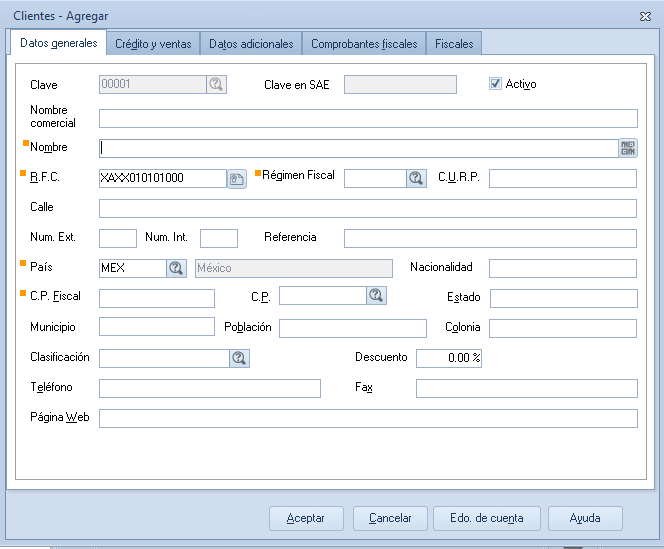Open Edo. de cuenta button

487,518
